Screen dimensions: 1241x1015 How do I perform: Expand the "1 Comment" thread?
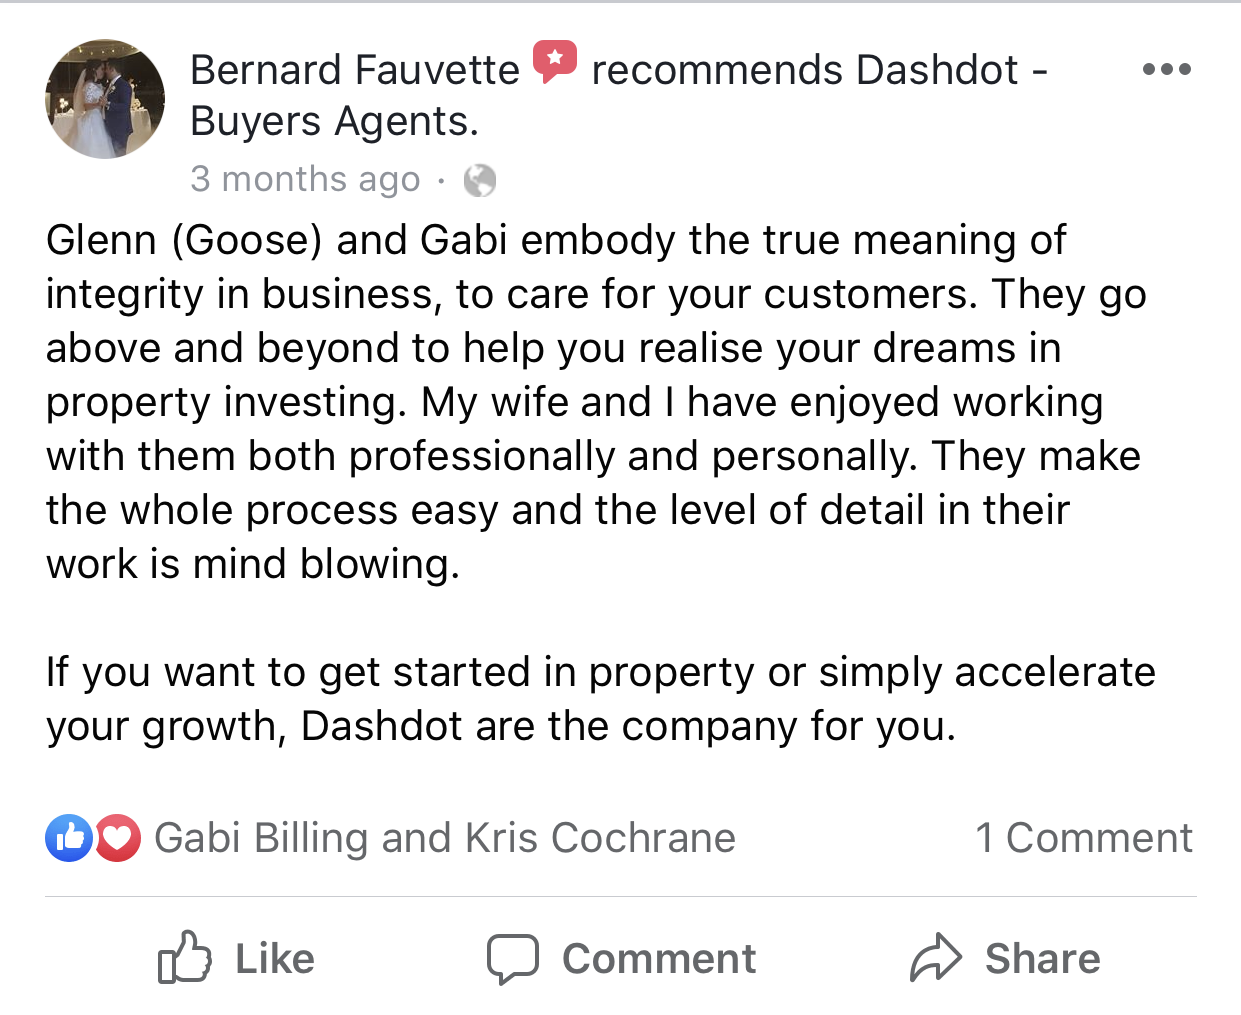pyautogui.click(x=1084, y=838)
